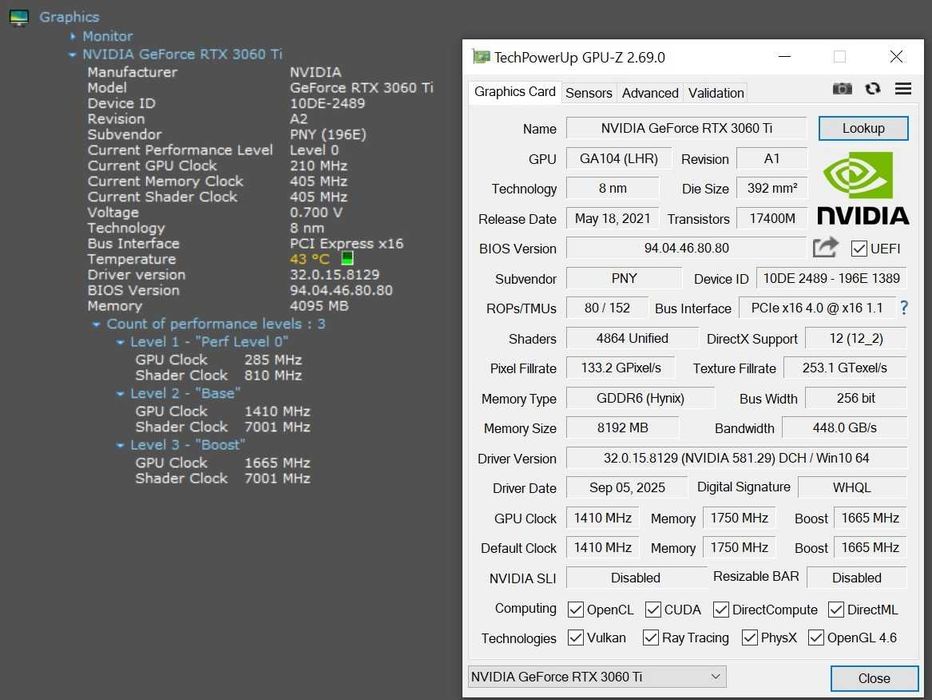
Task: Click the Digital Signature WHQL field
Action: click(852, 488)
